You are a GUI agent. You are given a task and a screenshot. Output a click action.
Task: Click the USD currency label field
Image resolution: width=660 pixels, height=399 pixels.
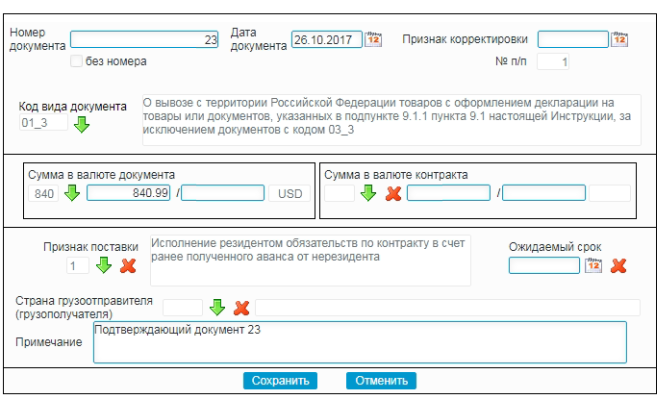click(290, 194)
